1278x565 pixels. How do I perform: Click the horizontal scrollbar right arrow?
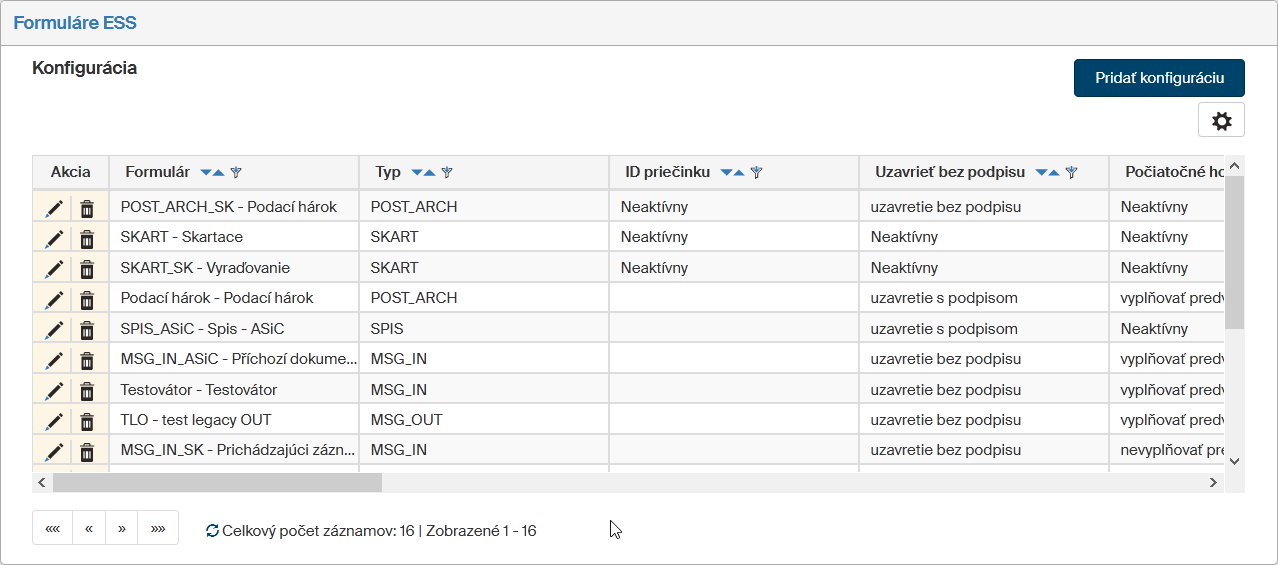coord(1213,482)
